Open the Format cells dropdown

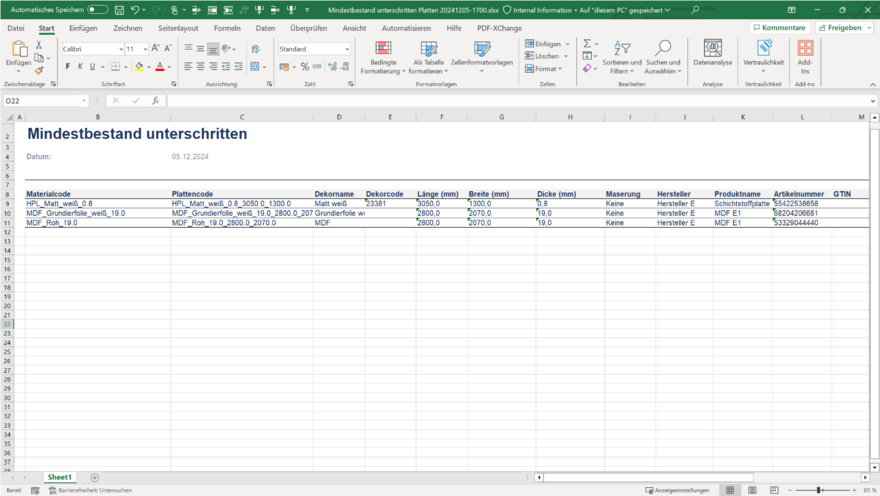(x=543, y=68)
